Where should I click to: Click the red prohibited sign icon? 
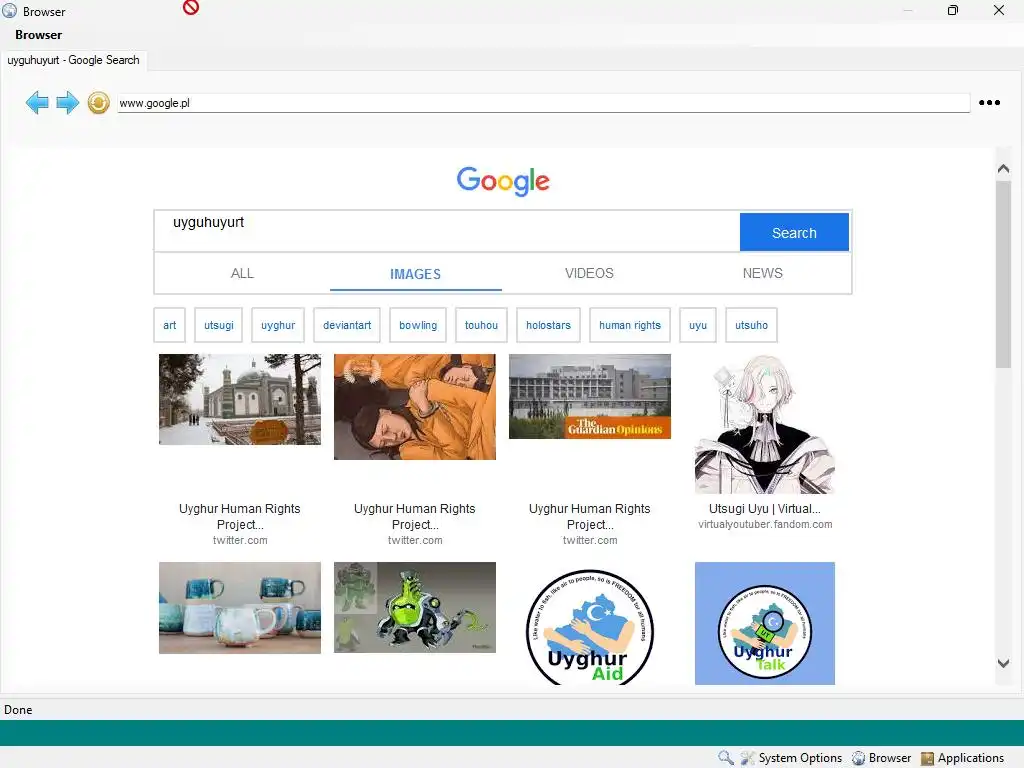tap(191, 7)
